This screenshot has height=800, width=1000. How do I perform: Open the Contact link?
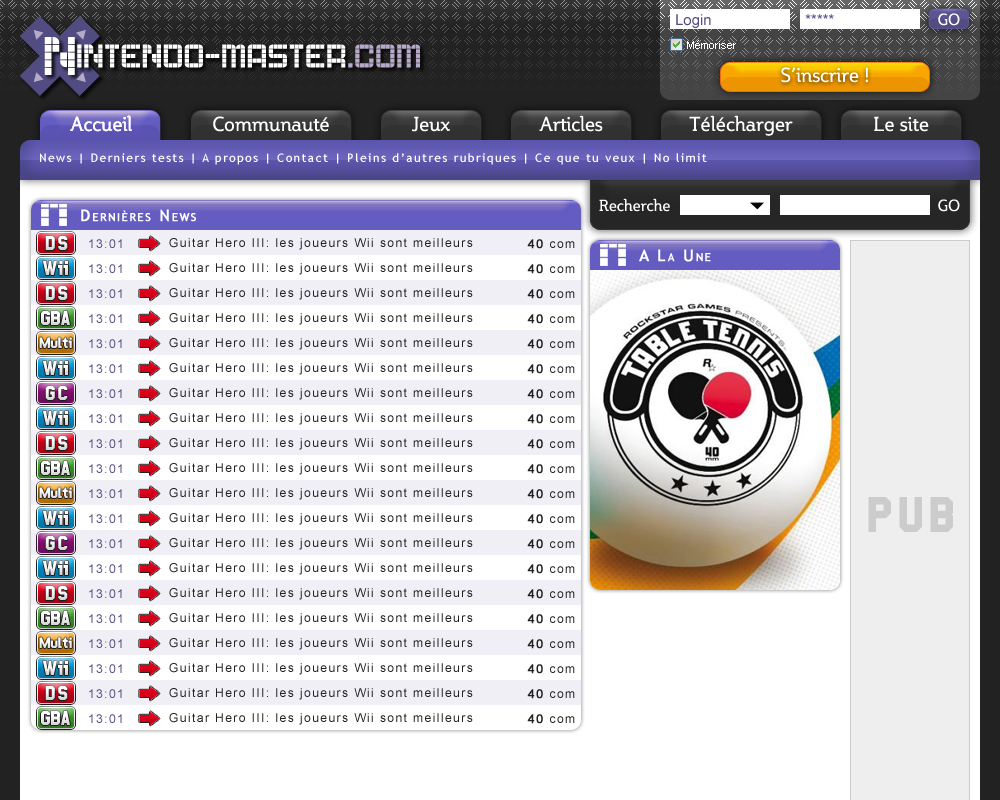point(302,158)
